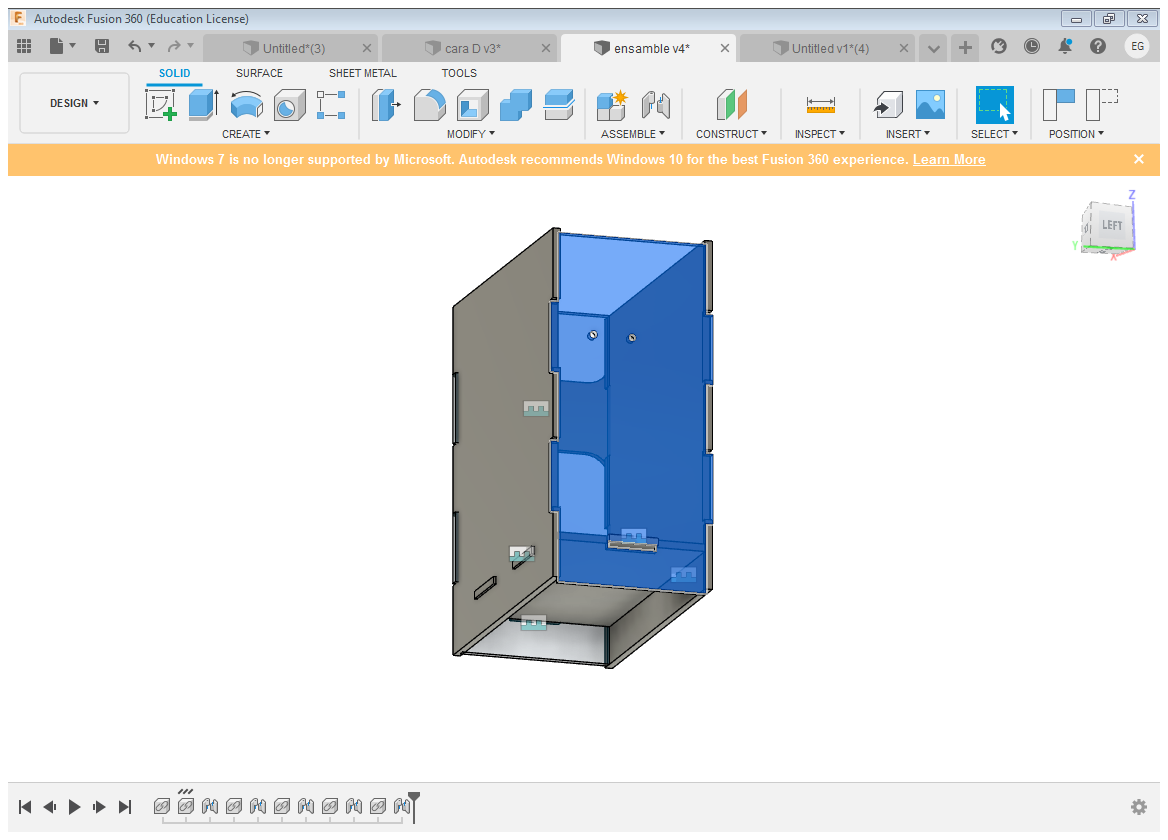The image size is (1168, 840).
Task: Open the data panel grid icon
Action: pyautogui.click(x=24, y=47)
